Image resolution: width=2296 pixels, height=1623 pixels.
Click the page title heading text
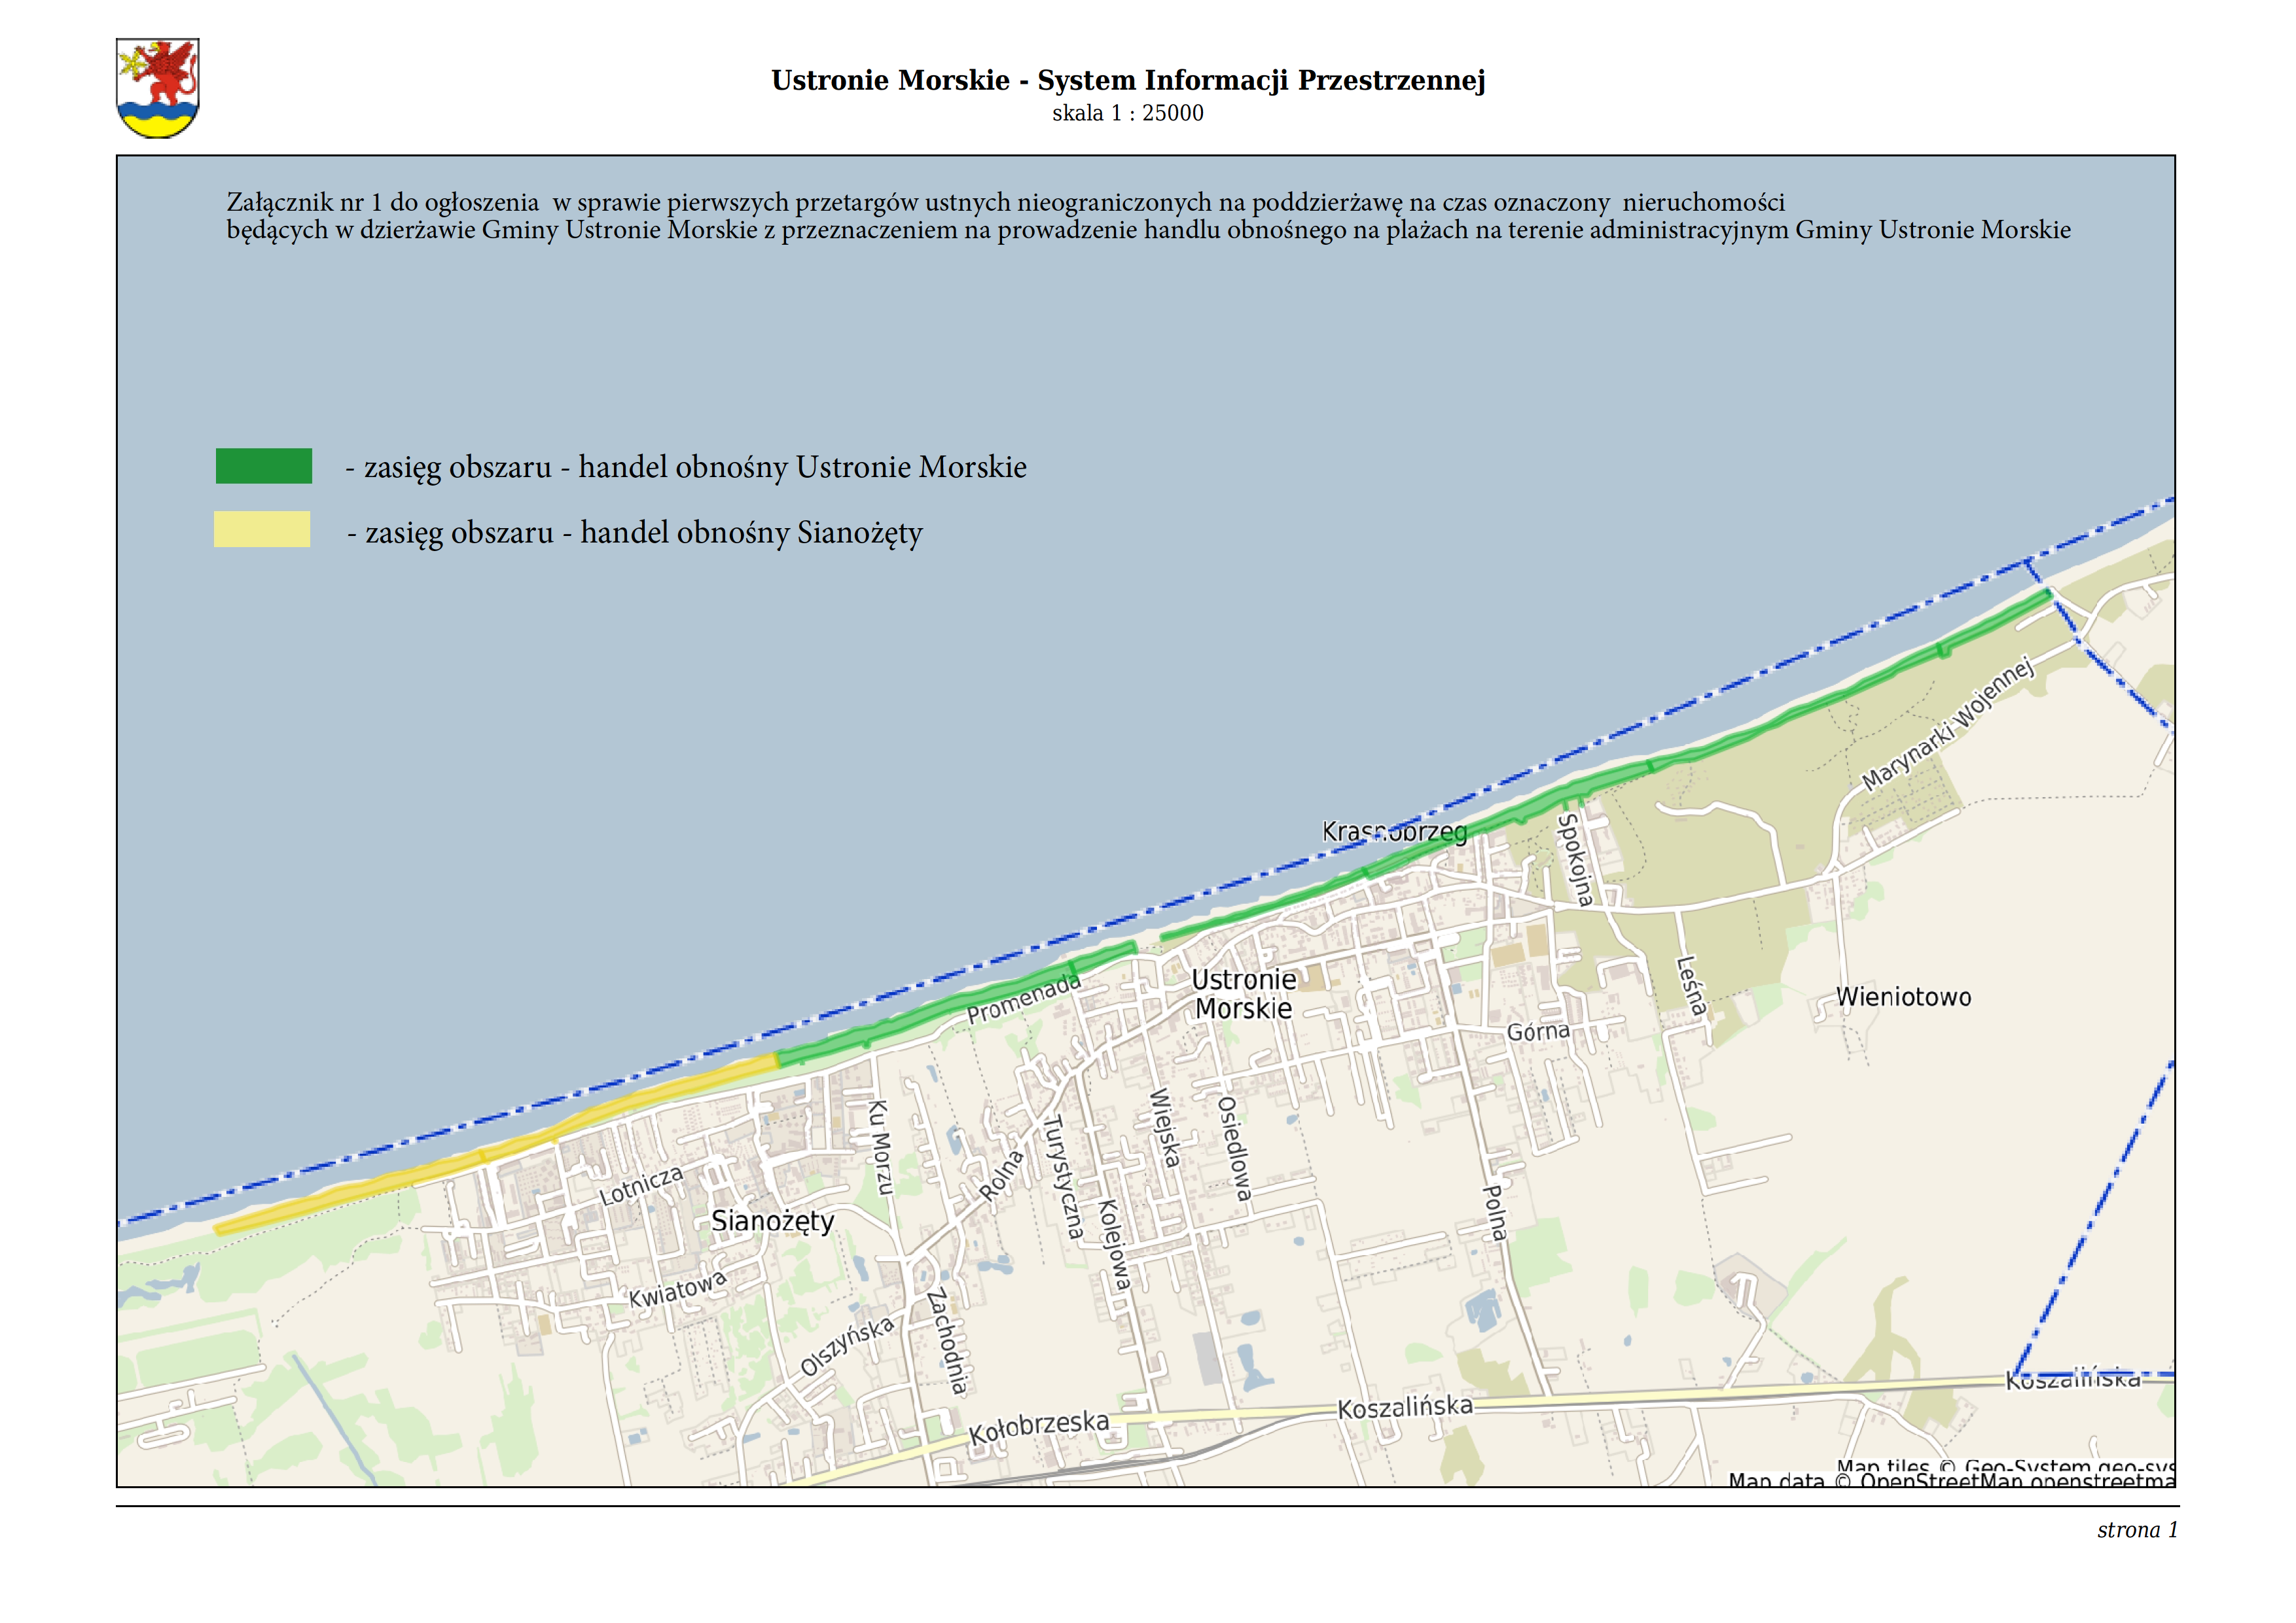pyautogui.click(x=1128, y=80)
